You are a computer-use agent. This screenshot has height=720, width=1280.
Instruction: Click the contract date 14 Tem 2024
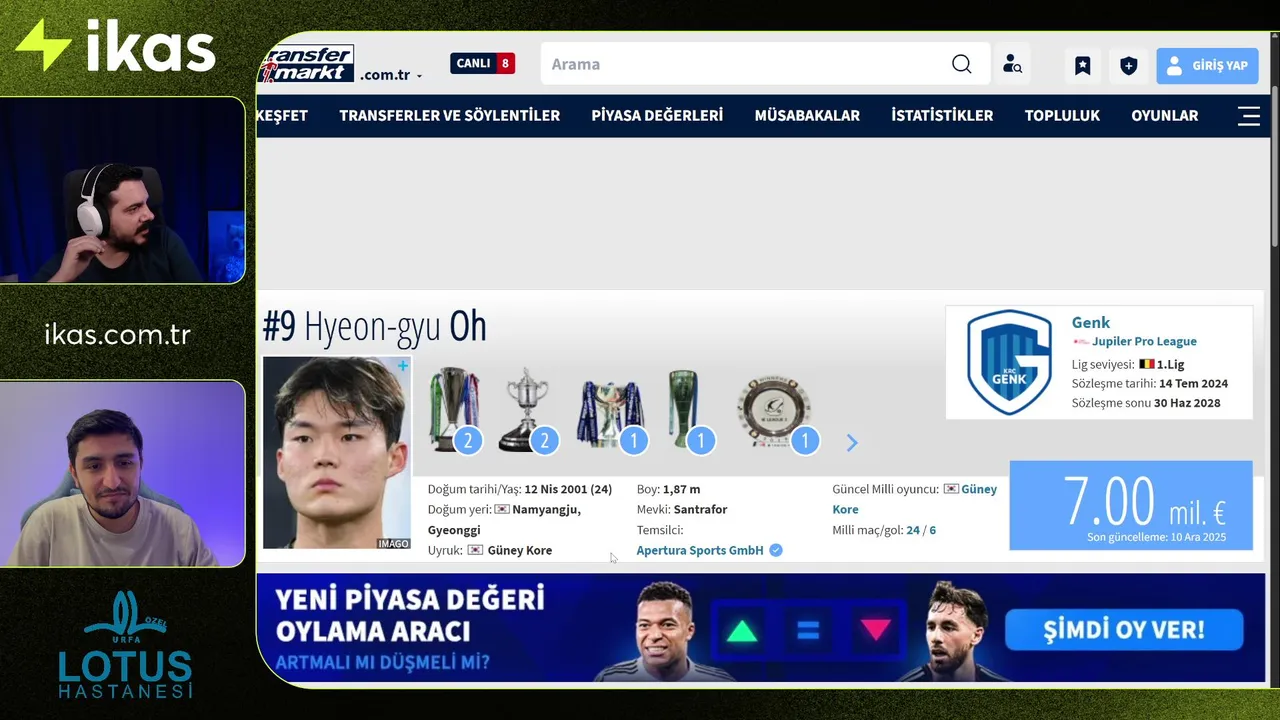click(1193, 383)
